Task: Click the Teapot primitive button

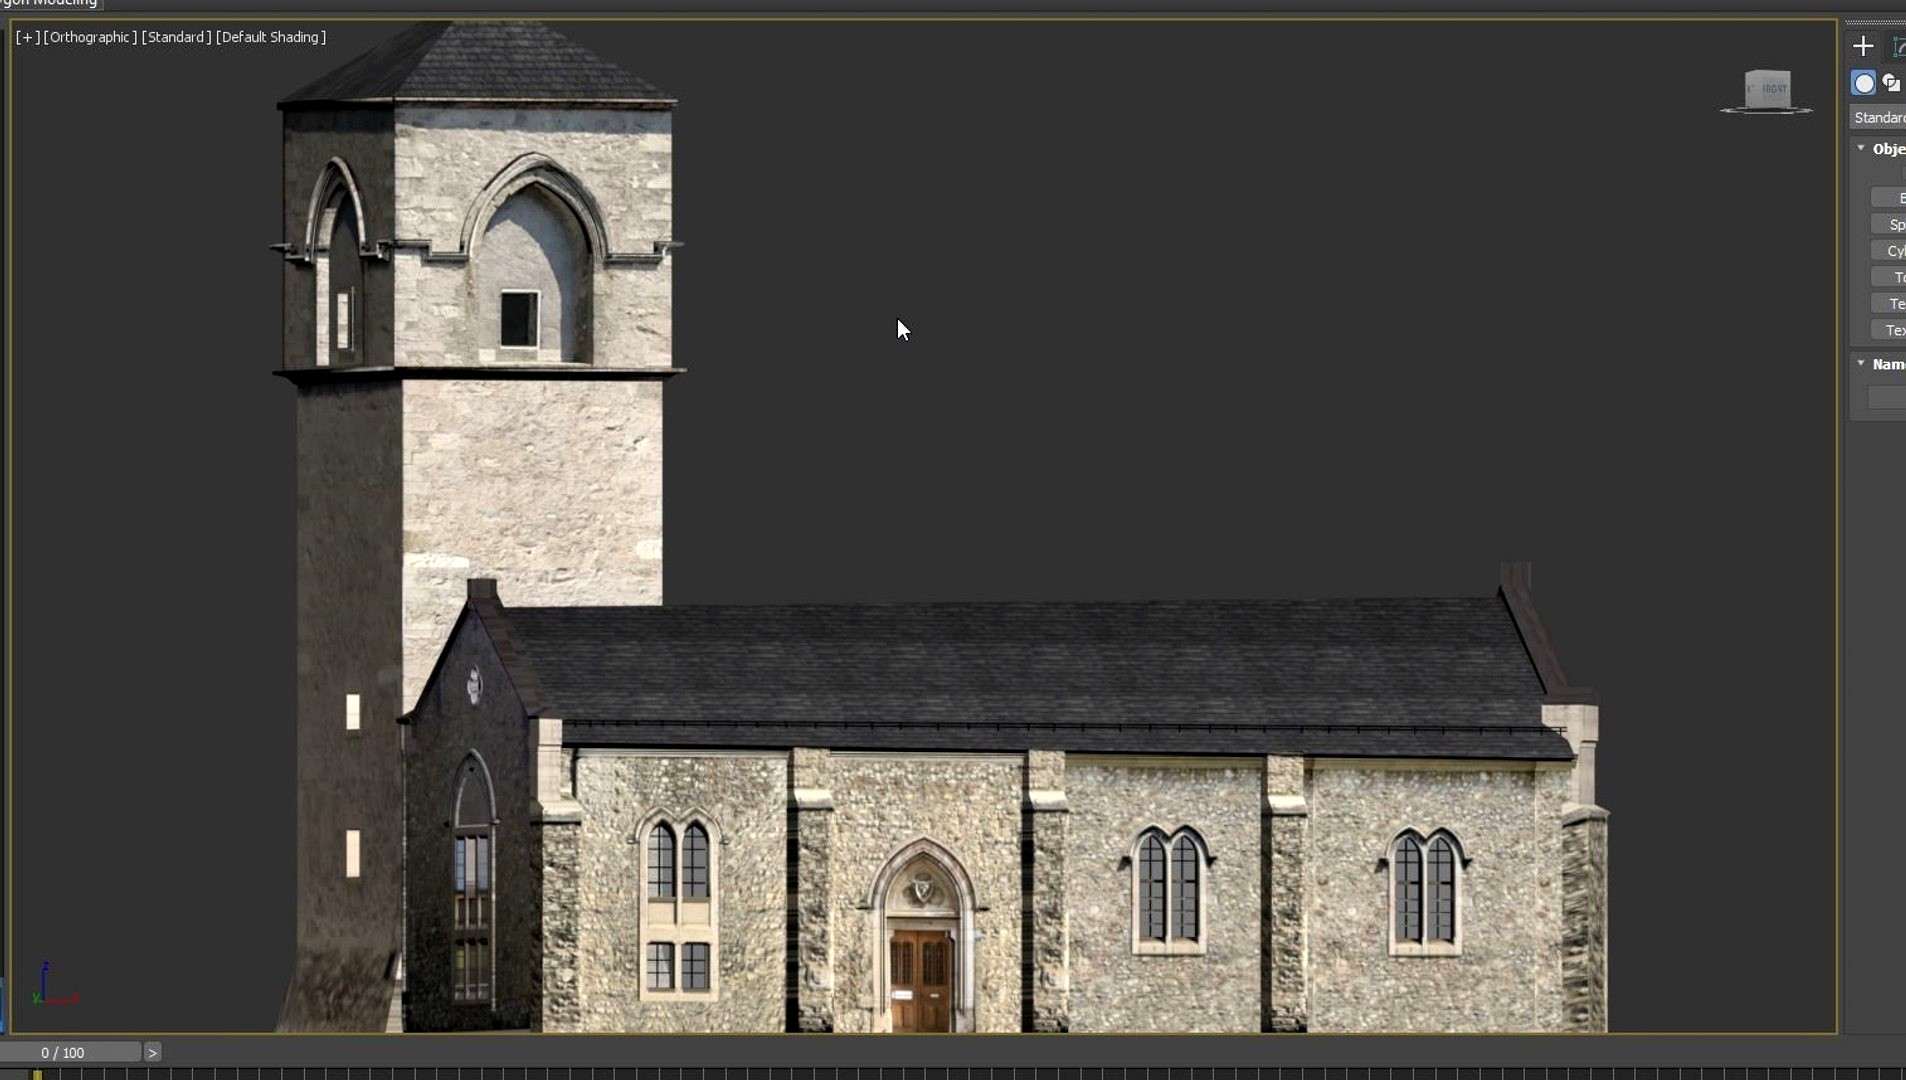Action: [x=1889, y=304]
